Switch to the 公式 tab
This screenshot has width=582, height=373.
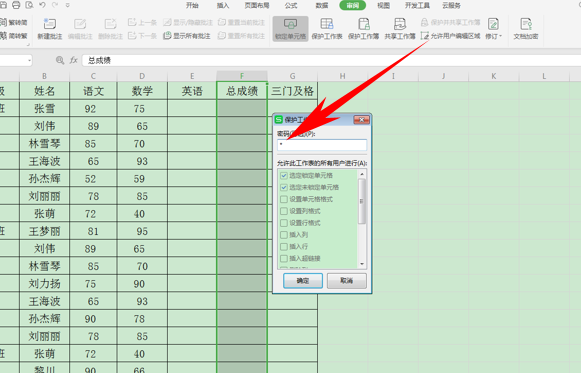291,5
